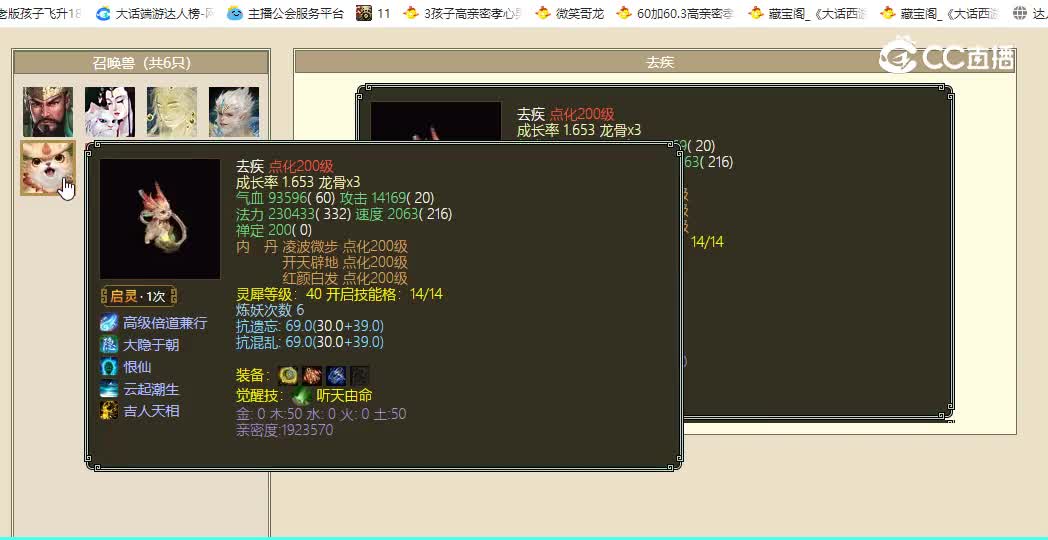
Task: Click the 成长率 1.653 龙骨x3 line in tooltip
Action: (x=298, y=182)
